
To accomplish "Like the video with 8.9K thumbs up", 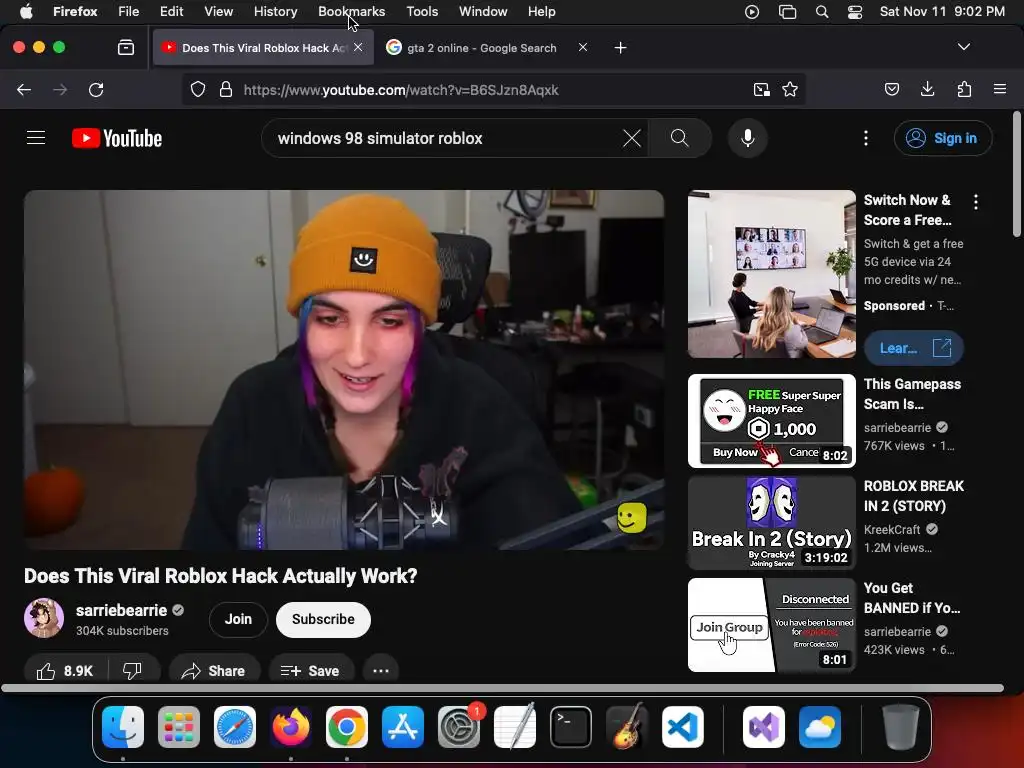I will point(65,671).
